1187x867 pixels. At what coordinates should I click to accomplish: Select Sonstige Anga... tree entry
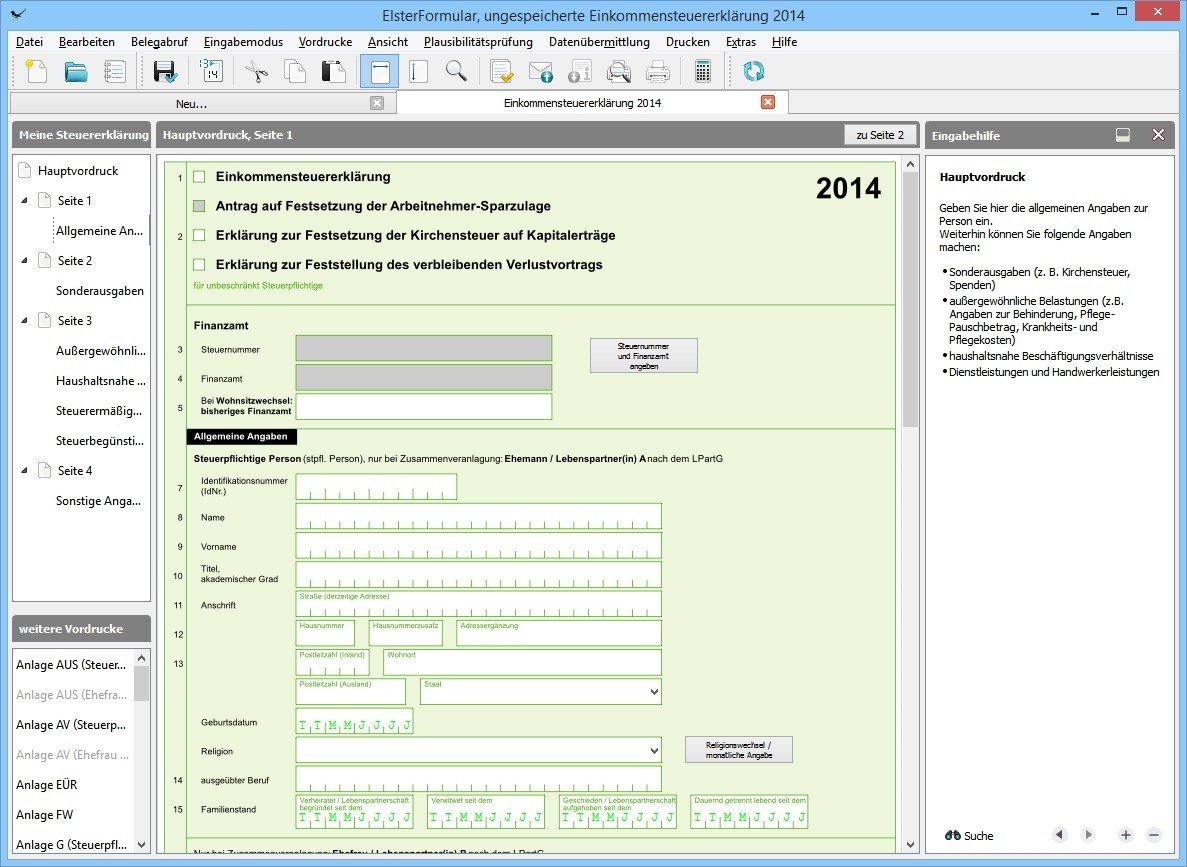point(98,501)
